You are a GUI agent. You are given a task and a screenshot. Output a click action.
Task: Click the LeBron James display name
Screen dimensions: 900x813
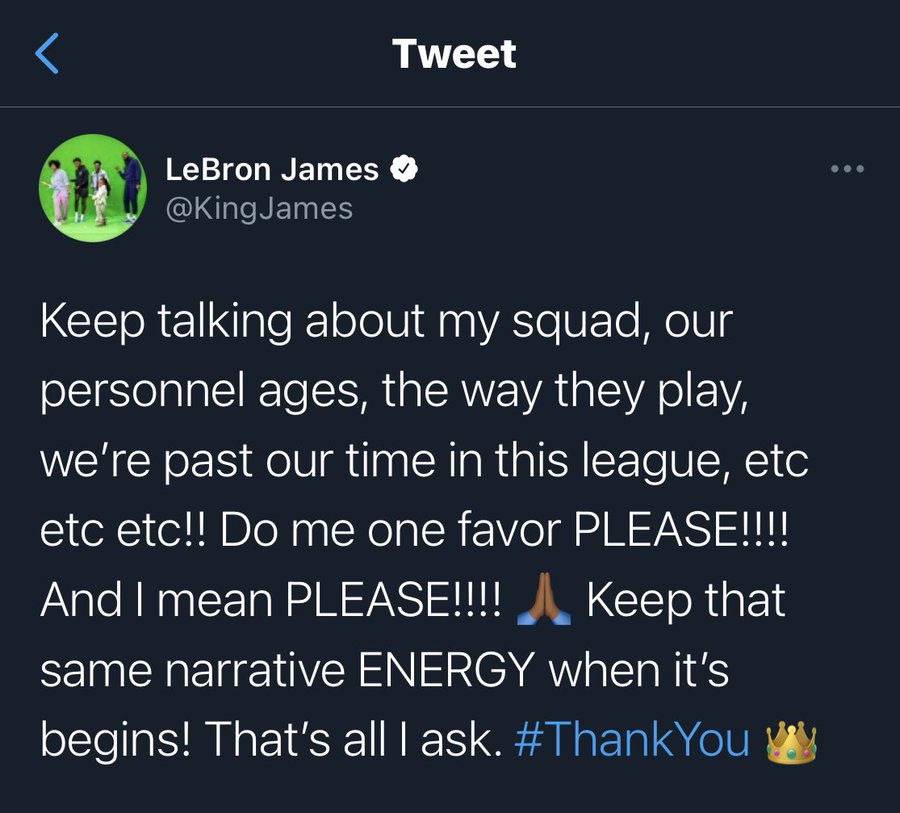click(272, 170)
